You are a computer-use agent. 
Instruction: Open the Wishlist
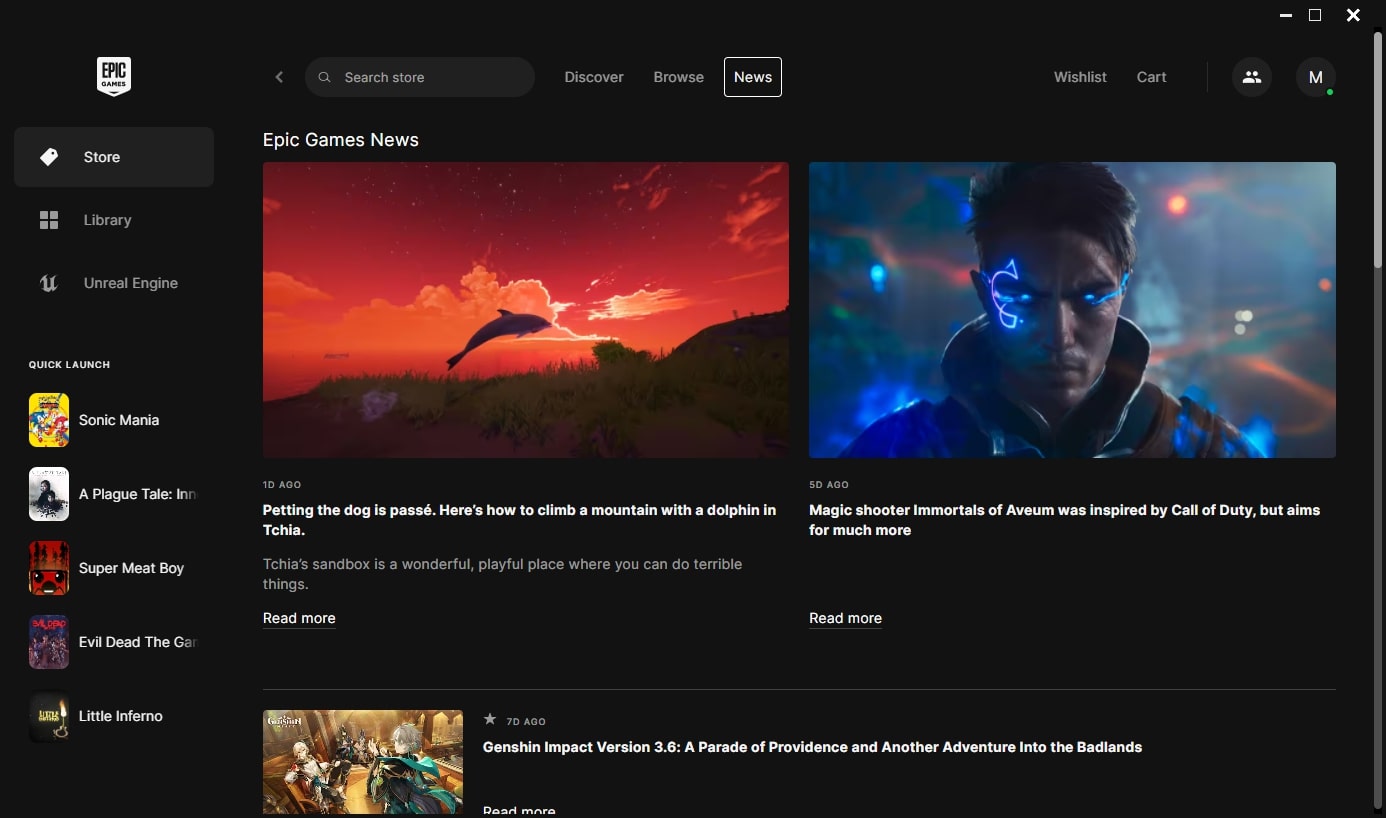click(x=1080, y=77)
